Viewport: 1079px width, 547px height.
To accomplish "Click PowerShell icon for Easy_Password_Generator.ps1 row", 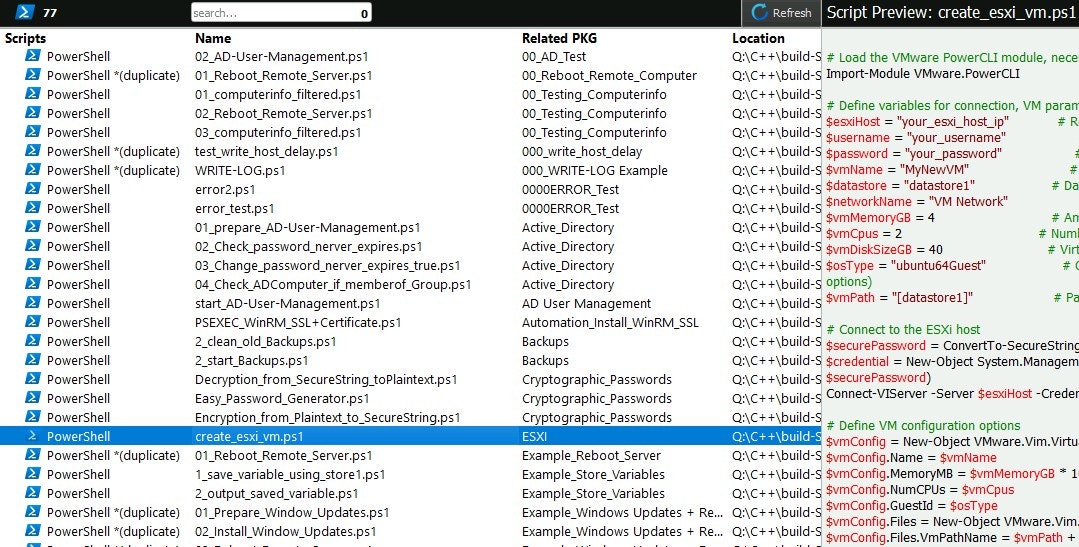I will [32, 398].
